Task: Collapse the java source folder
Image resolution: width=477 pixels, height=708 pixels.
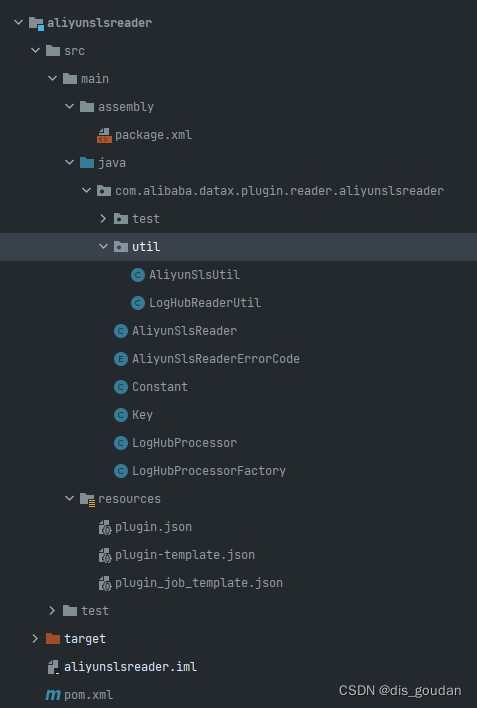Action: pyautogui.click(x=69, y=163)
